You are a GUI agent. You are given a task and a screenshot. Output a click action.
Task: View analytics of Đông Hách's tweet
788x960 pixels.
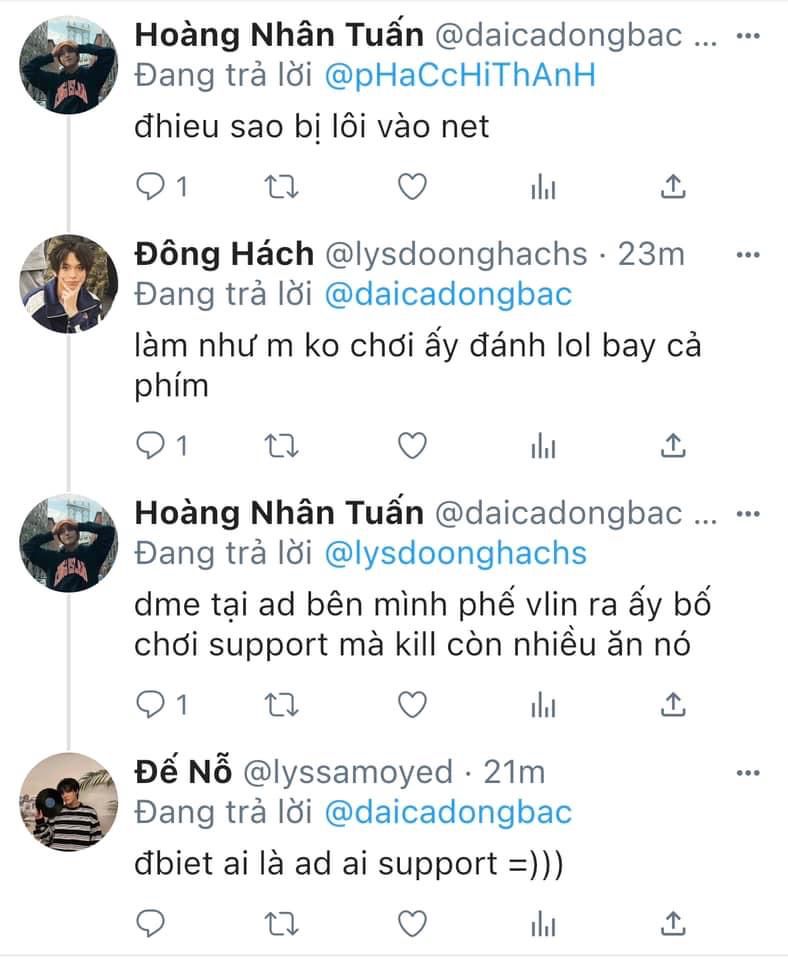click(x=543, y=446)
